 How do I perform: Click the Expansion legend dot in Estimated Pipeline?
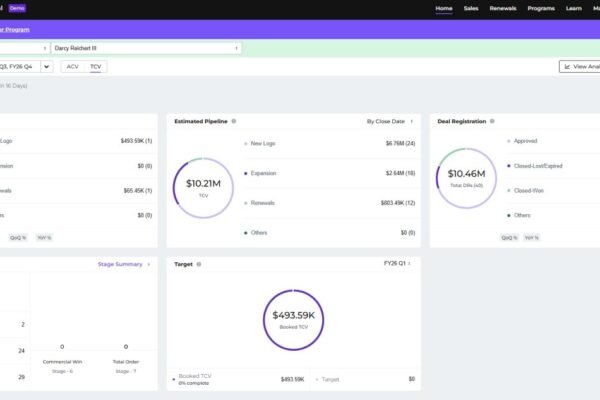pos(246,172)
